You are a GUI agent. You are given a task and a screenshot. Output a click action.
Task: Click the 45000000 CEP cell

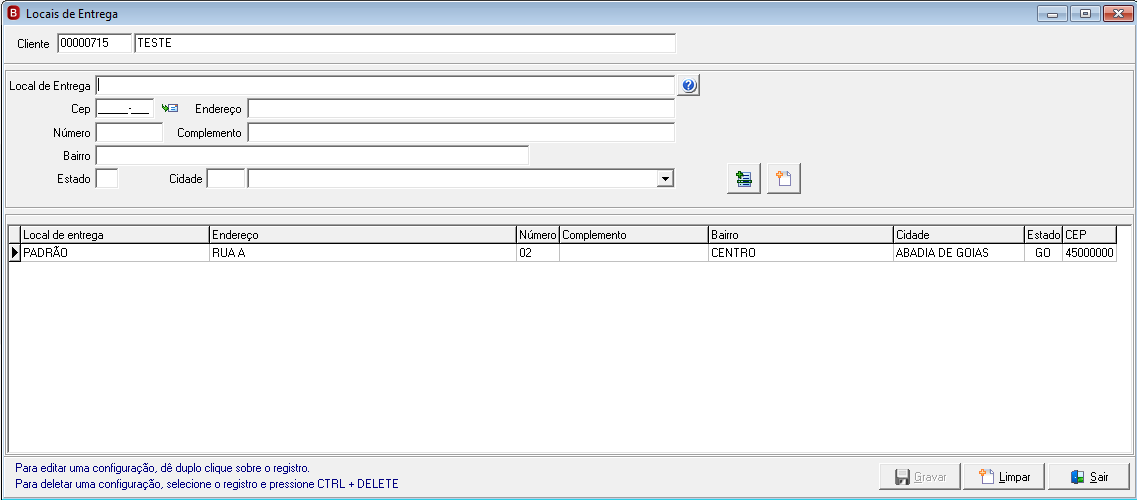(1089, 253)
